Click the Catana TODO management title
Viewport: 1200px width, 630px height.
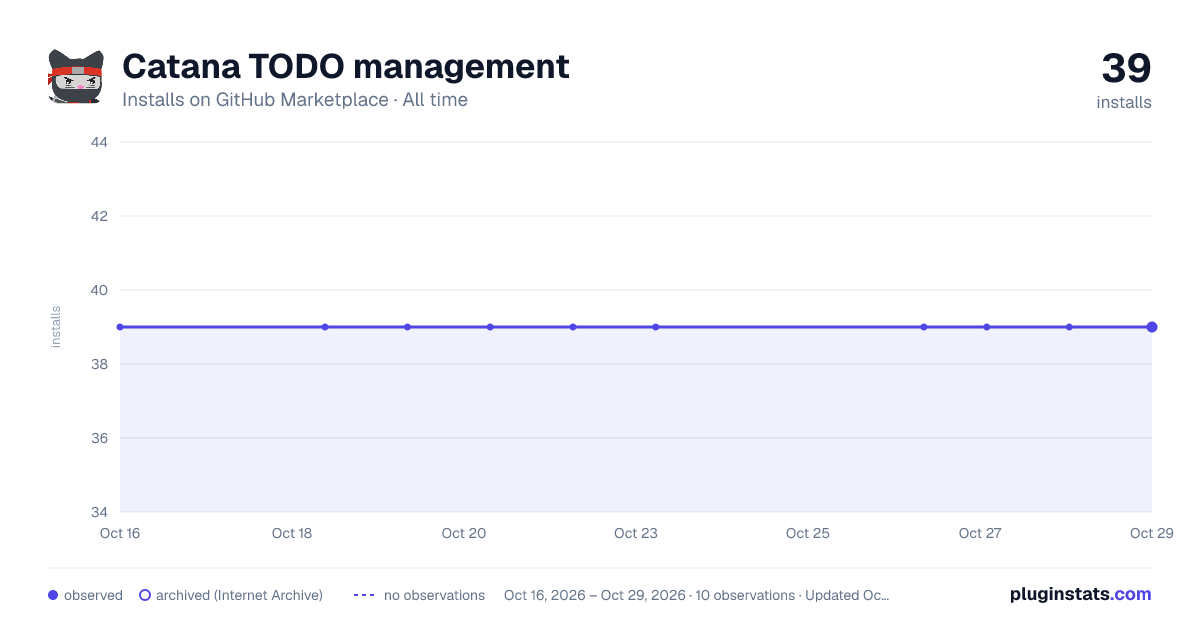tap(346, 67)
